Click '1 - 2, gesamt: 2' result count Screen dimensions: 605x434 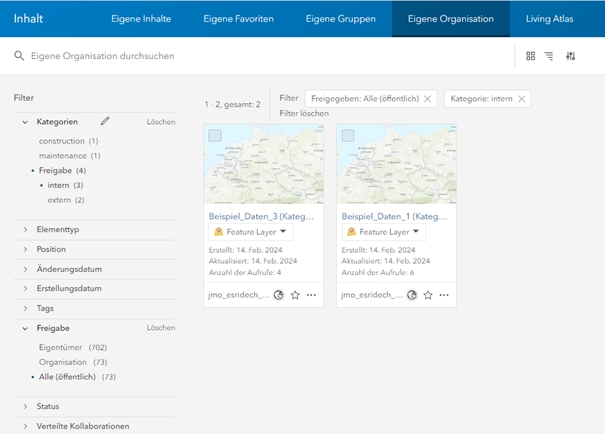tap(233, 105)
